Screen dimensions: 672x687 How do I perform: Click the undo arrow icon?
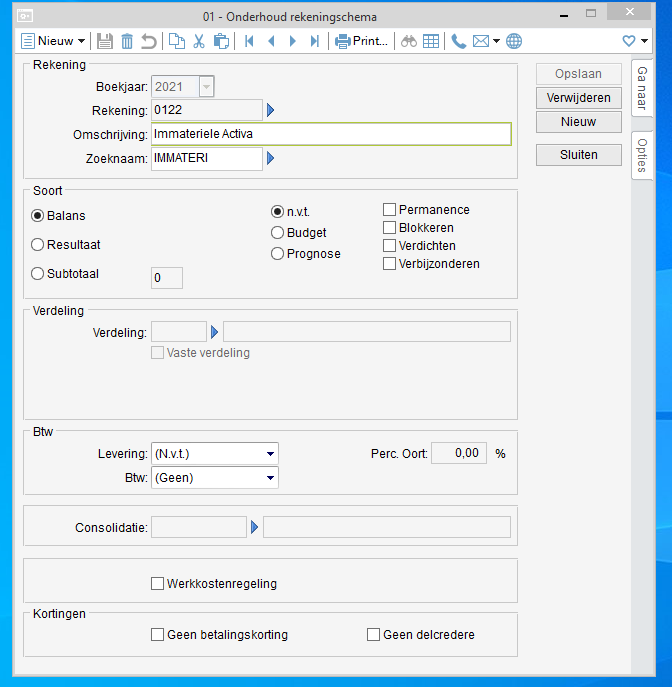(x=149, y=41)
